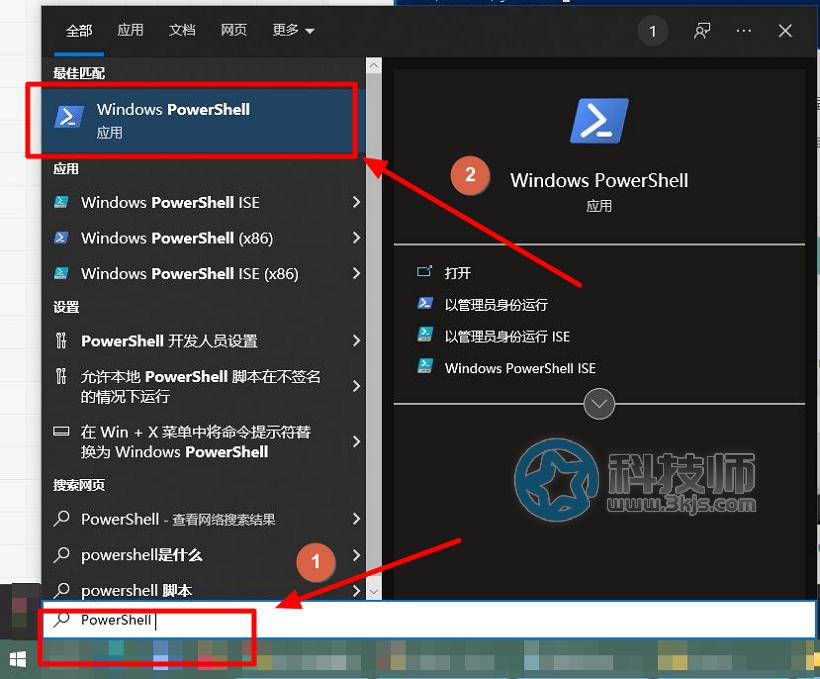
Task: Open 在 Win + X 菜单中将命令提示符替换 setting
Action: click(204, 442)
